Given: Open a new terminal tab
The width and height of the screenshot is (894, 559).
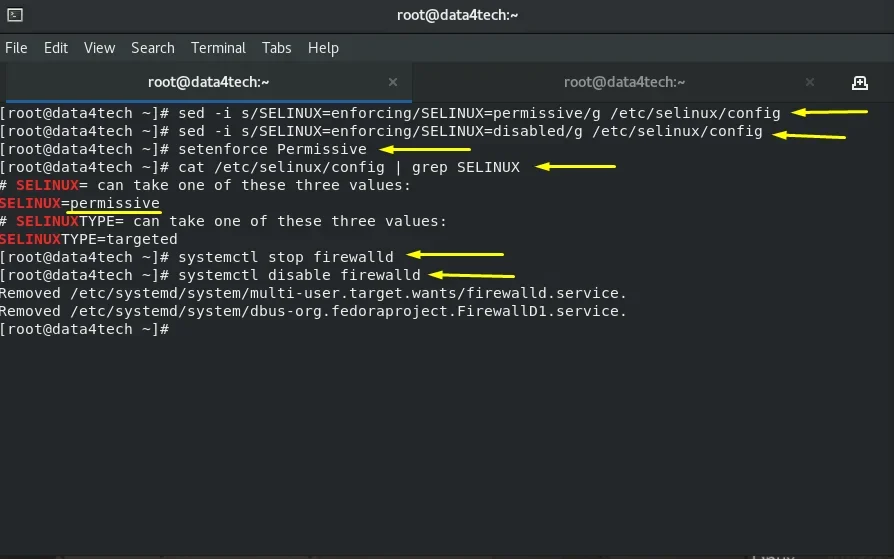Looking at the screenshot, I should pyautogui.click(x=859, y=83).
